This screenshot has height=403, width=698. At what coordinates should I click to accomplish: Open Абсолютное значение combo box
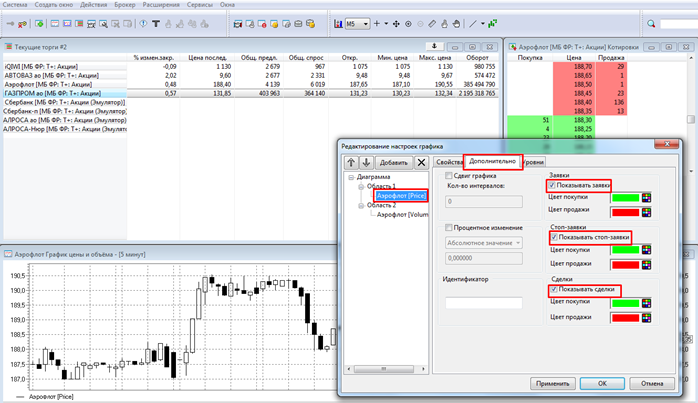coord(484,243)
